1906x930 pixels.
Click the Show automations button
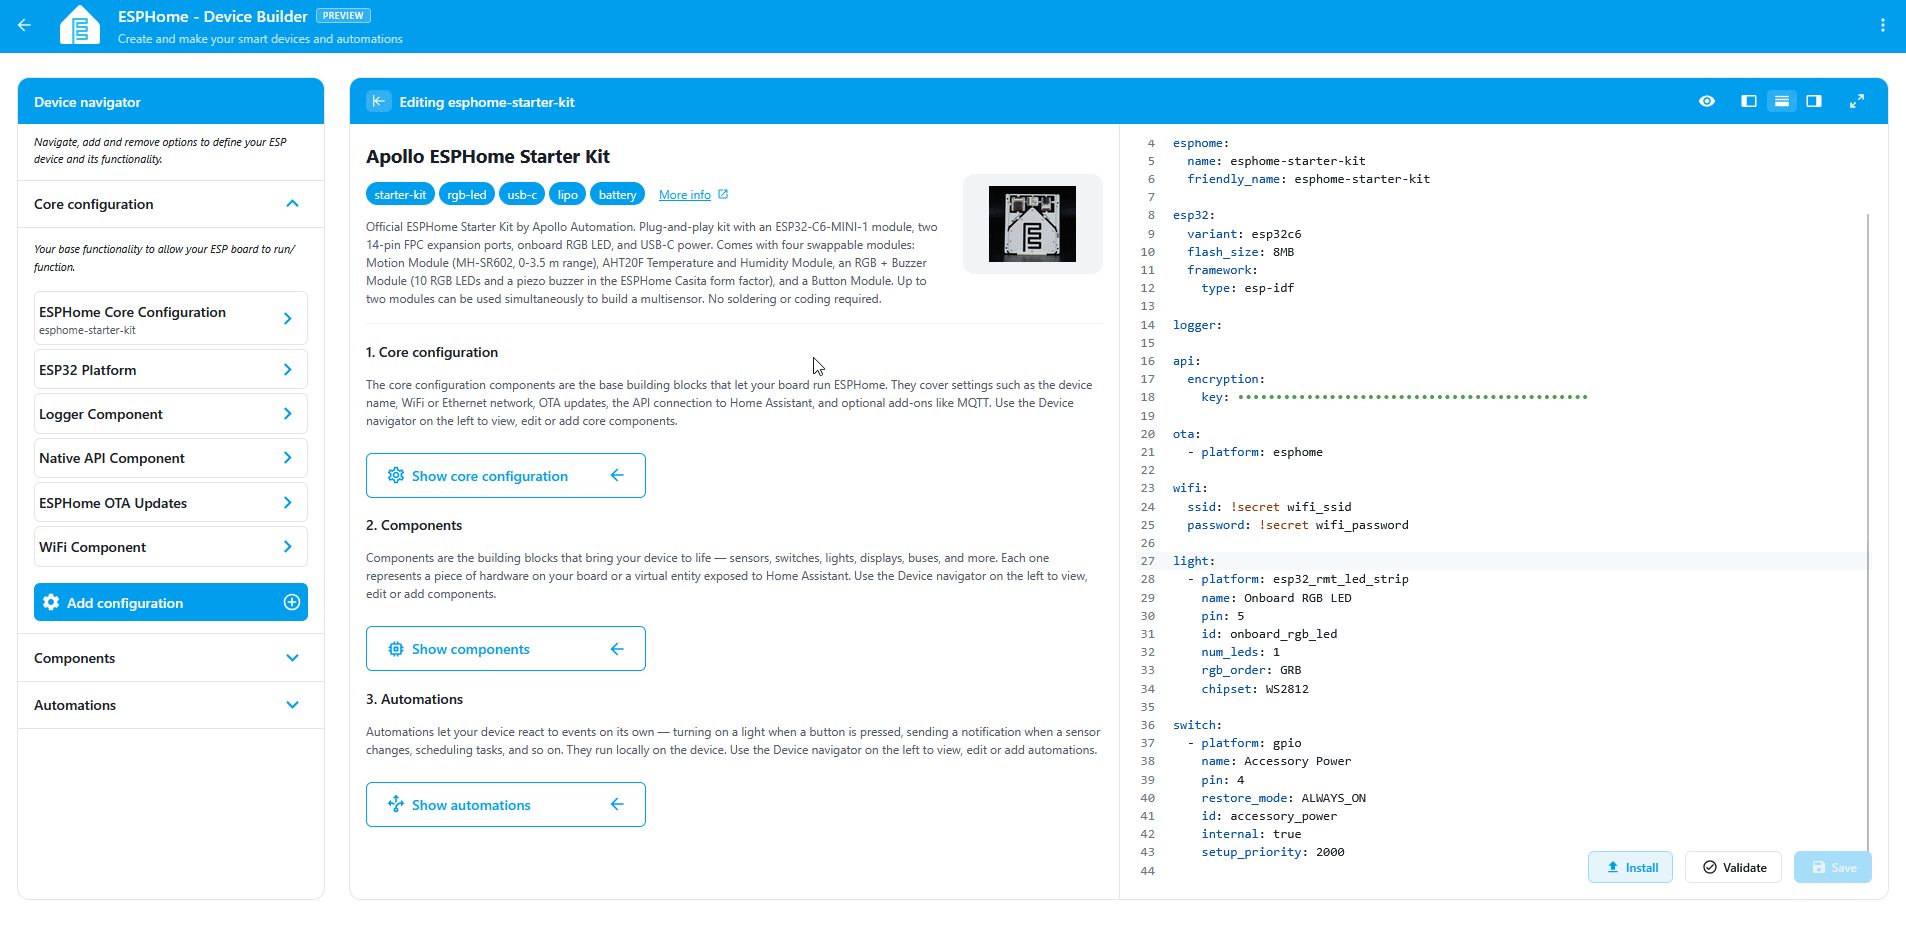pyautogui.click(x=506, y=805)
